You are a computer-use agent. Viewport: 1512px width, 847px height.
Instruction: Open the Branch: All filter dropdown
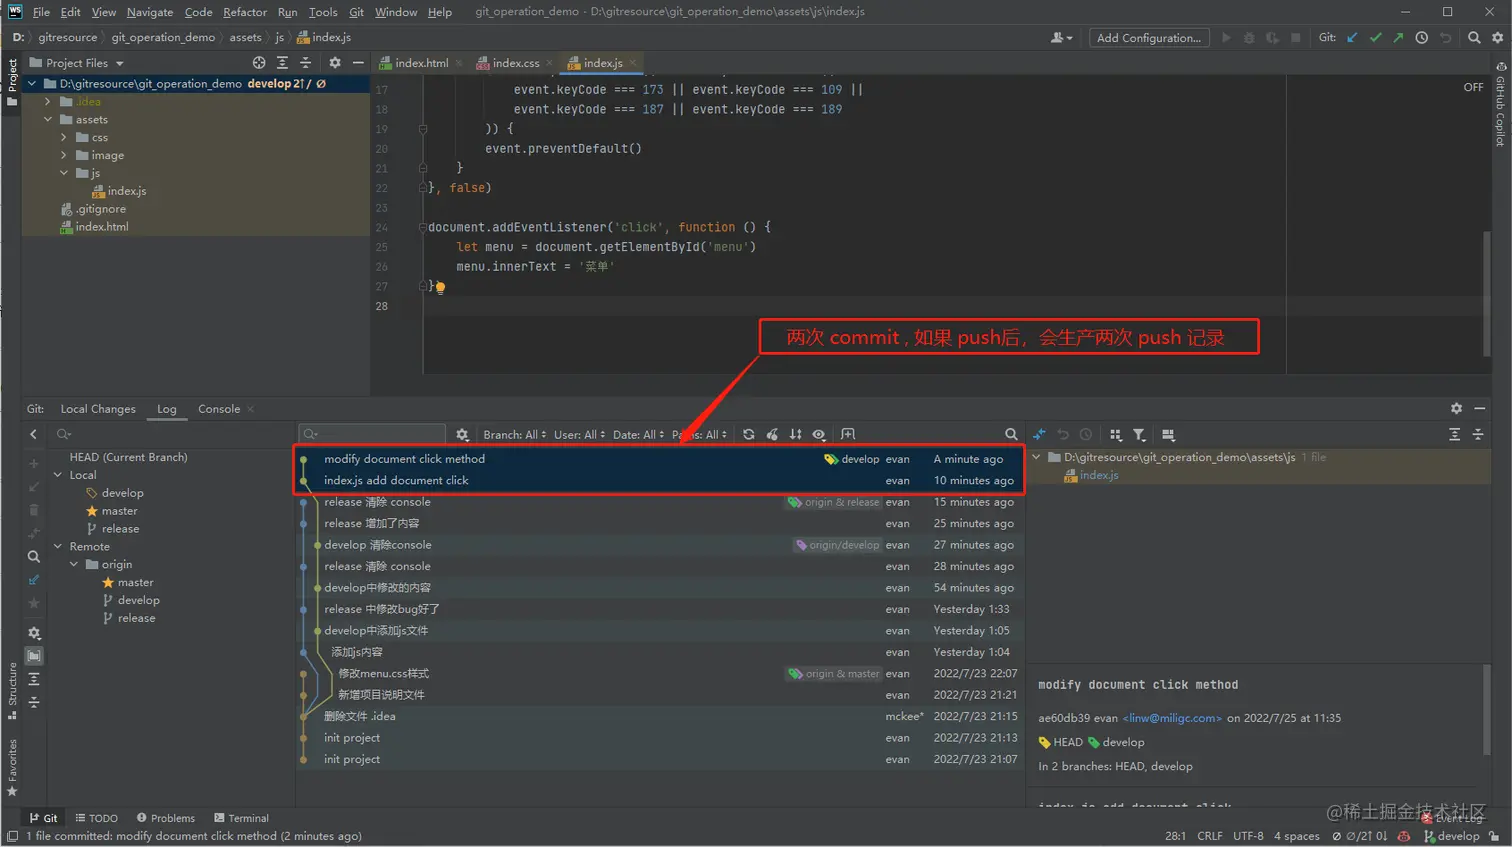click(x=513, y=434)
